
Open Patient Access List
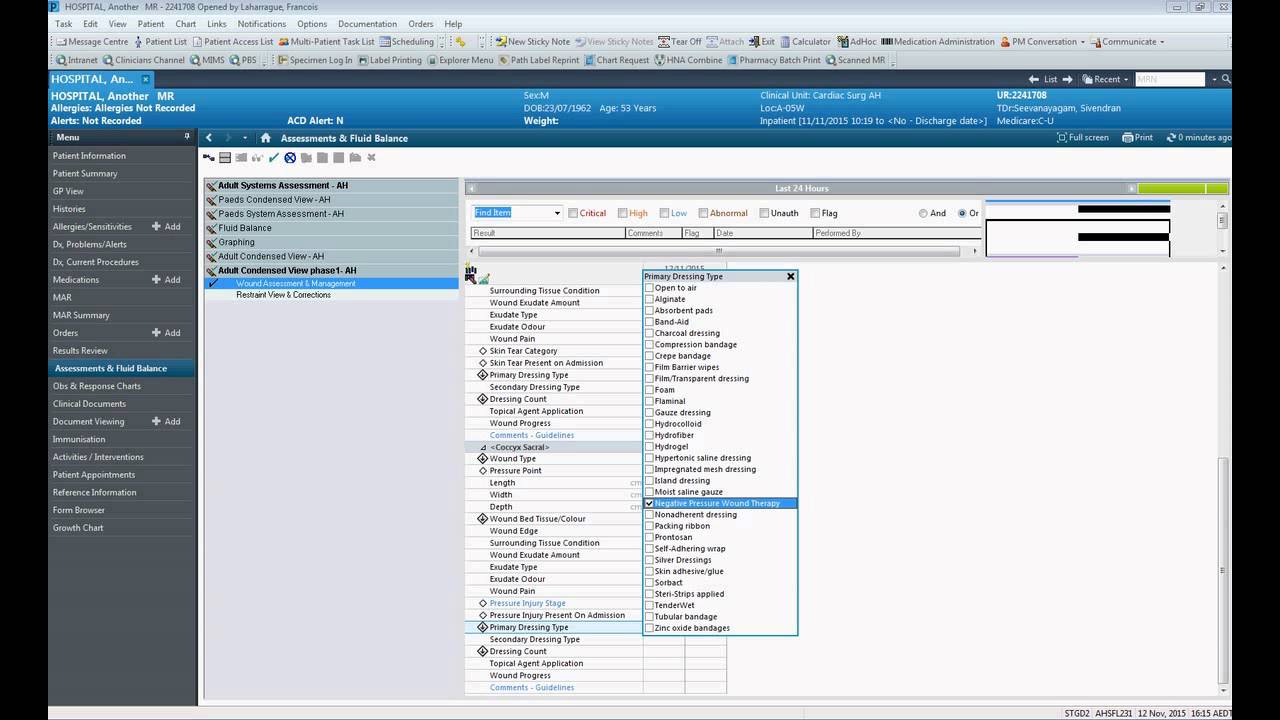pyautogui.click(x=232, y=42)
